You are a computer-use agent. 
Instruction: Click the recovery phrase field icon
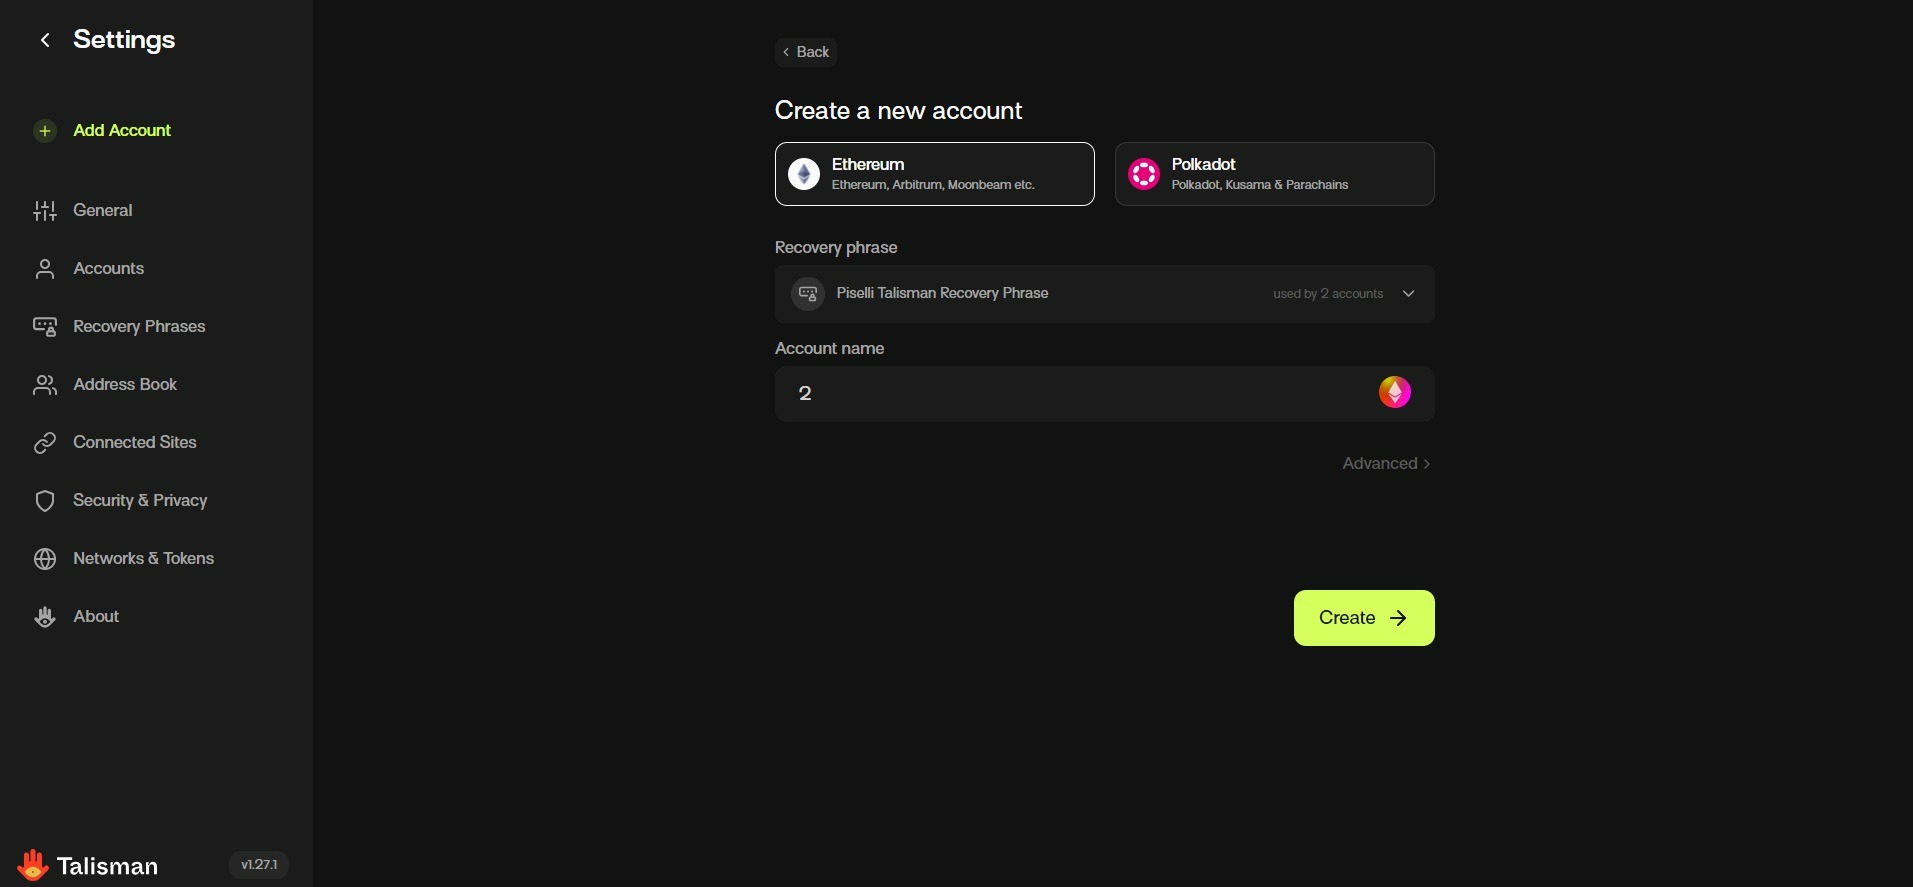pos(808,294)
